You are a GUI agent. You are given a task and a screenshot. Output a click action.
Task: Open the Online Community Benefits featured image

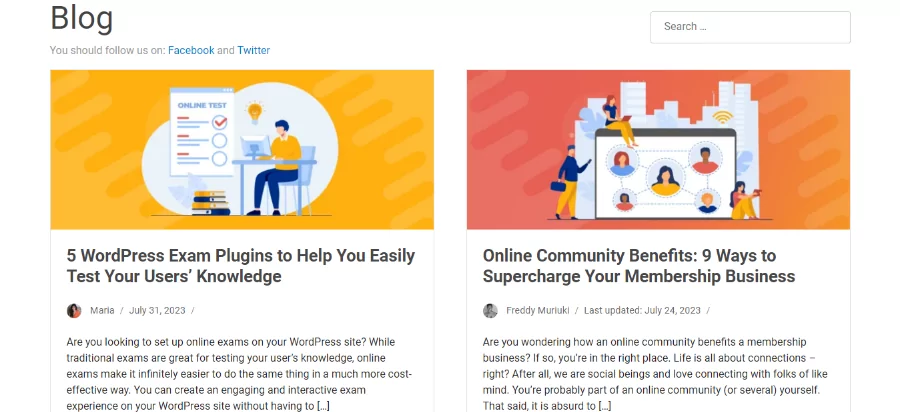coord(658,150)
